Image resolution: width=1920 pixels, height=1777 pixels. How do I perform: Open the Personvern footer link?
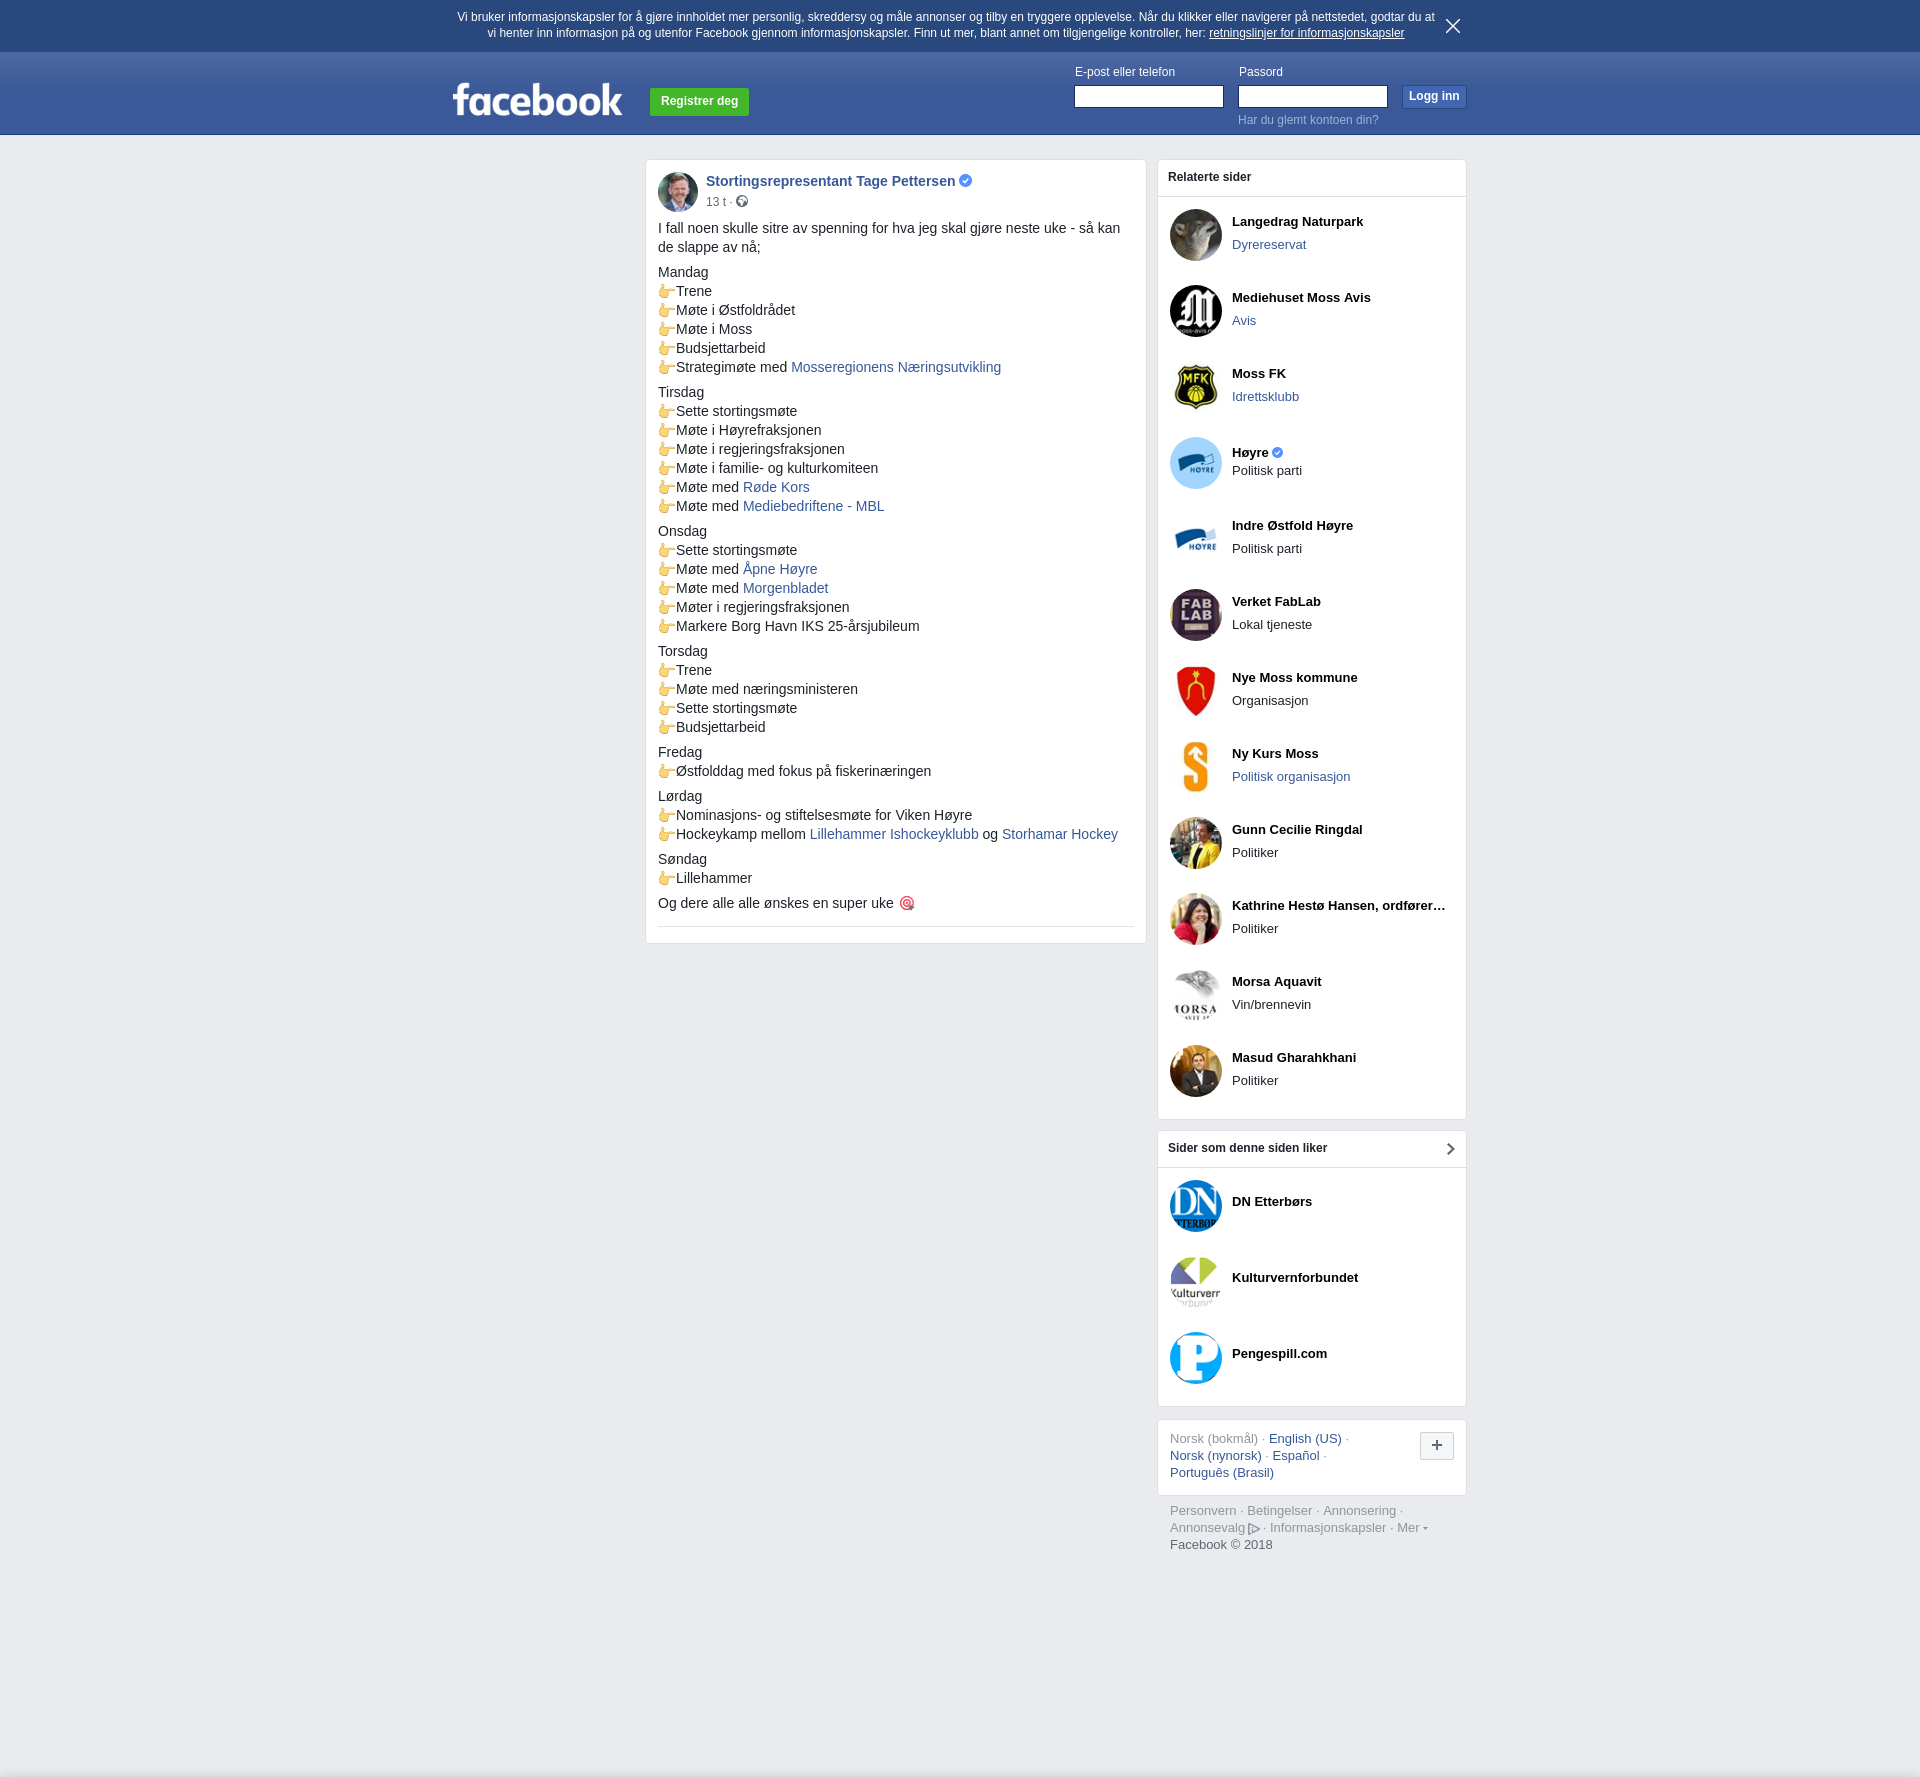point(1203,1511)
